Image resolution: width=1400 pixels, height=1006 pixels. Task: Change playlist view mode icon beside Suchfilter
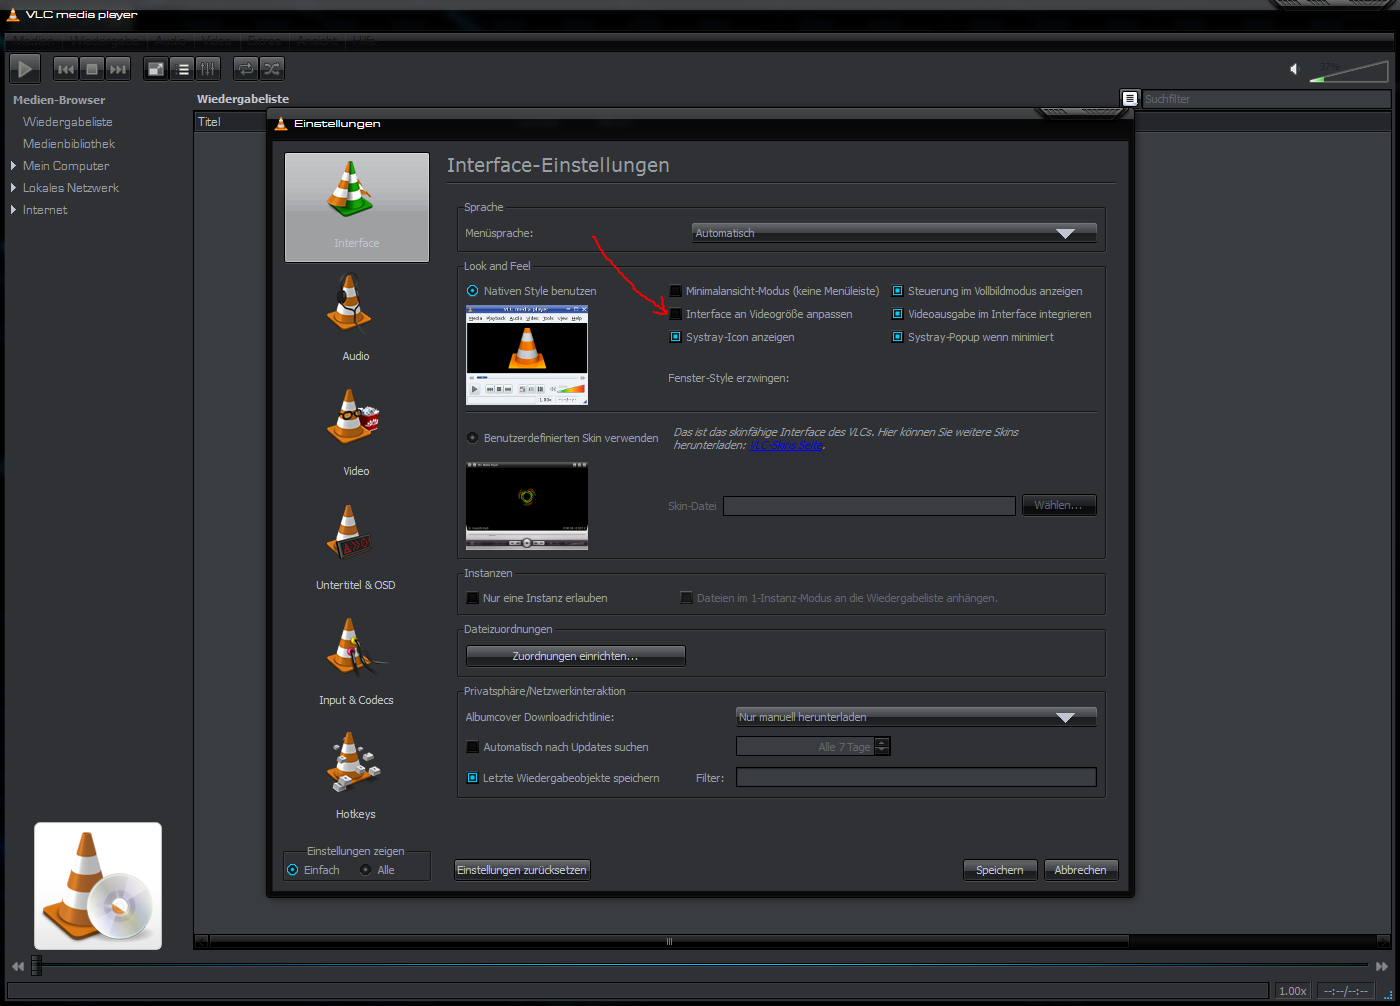tap(1129, 98)
